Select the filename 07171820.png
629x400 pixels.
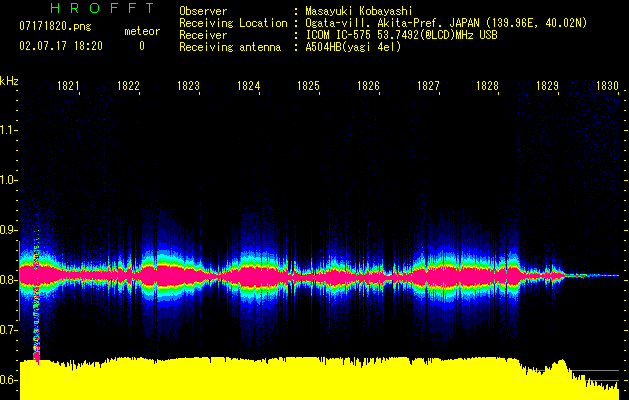55,26
